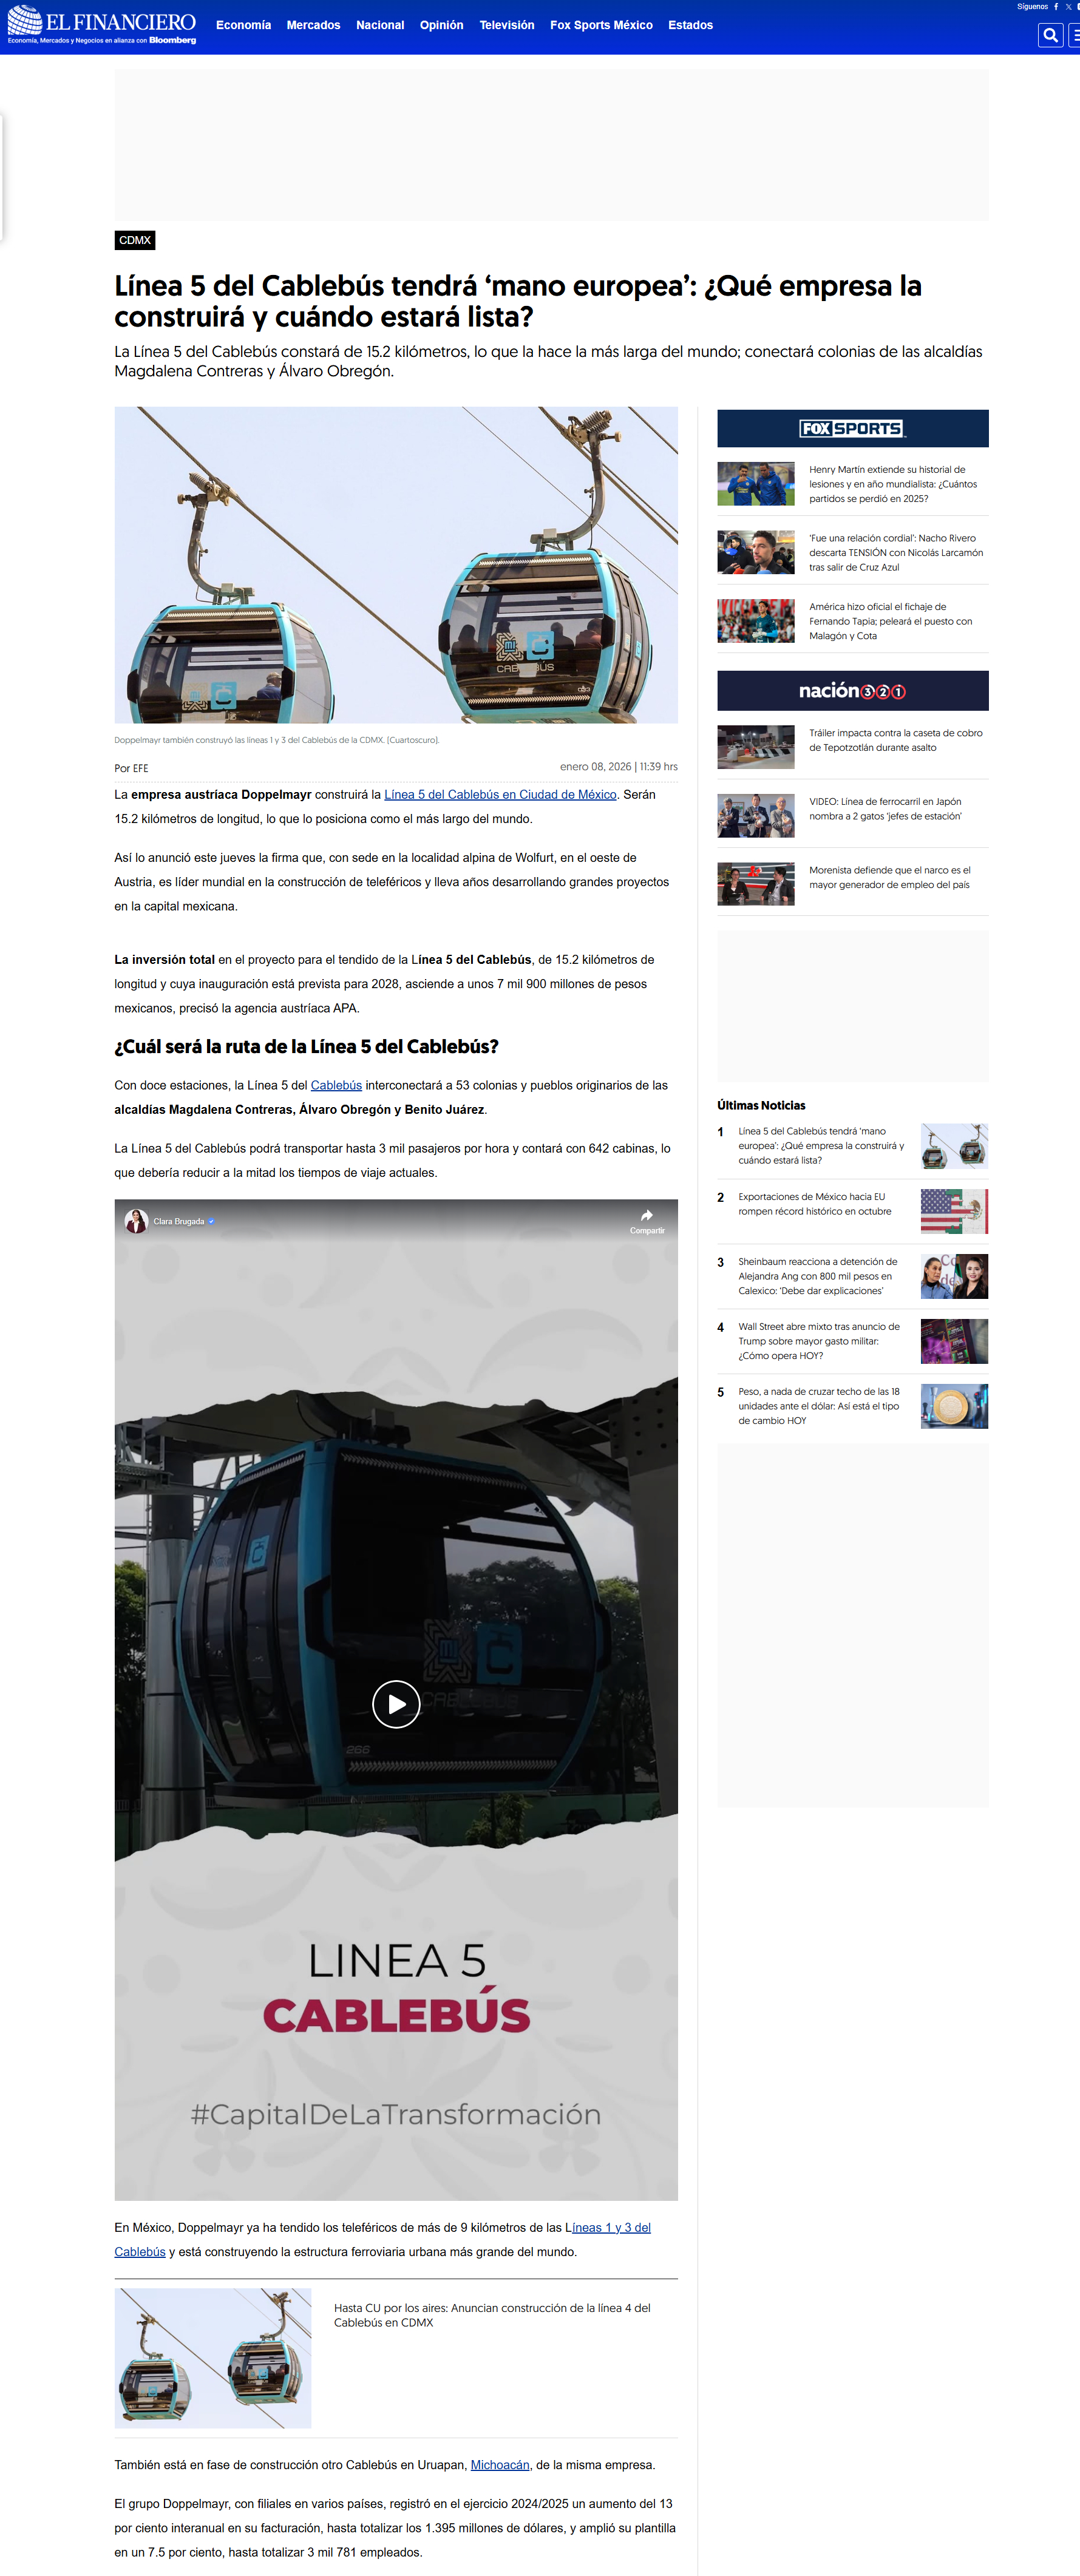
Task: Open the Televisión menu item
Action: click(506, 25)
